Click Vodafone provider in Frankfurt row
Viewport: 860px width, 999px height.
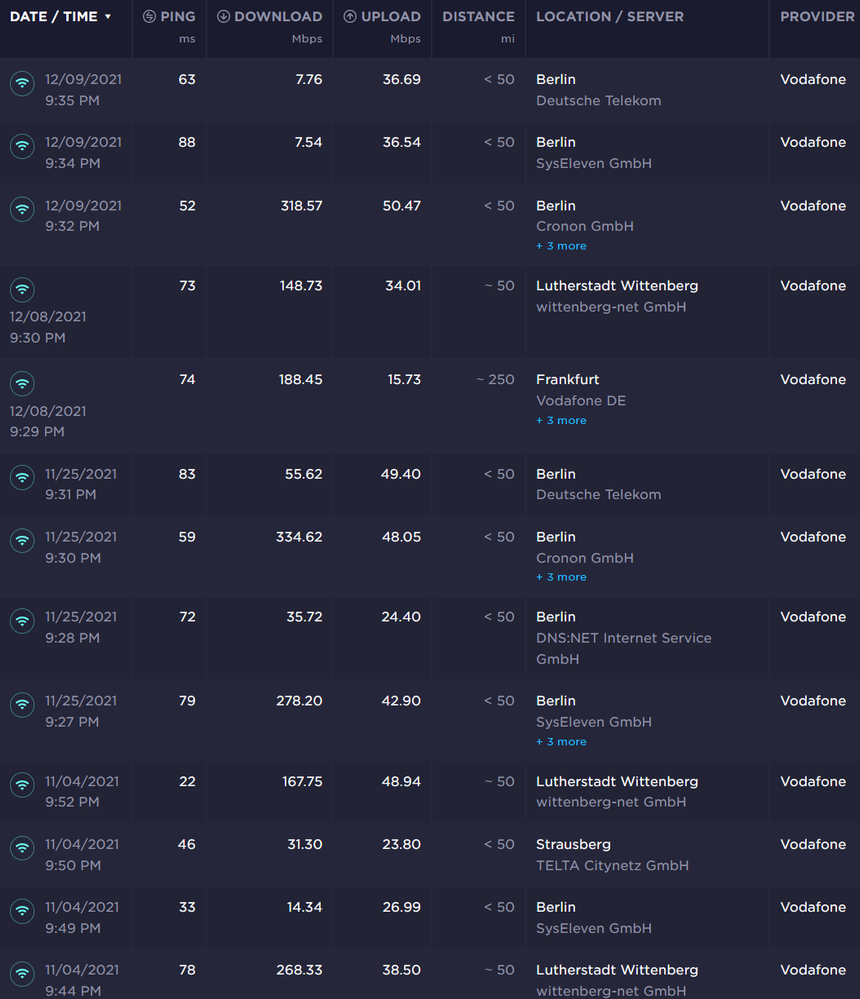pos(813,380)
